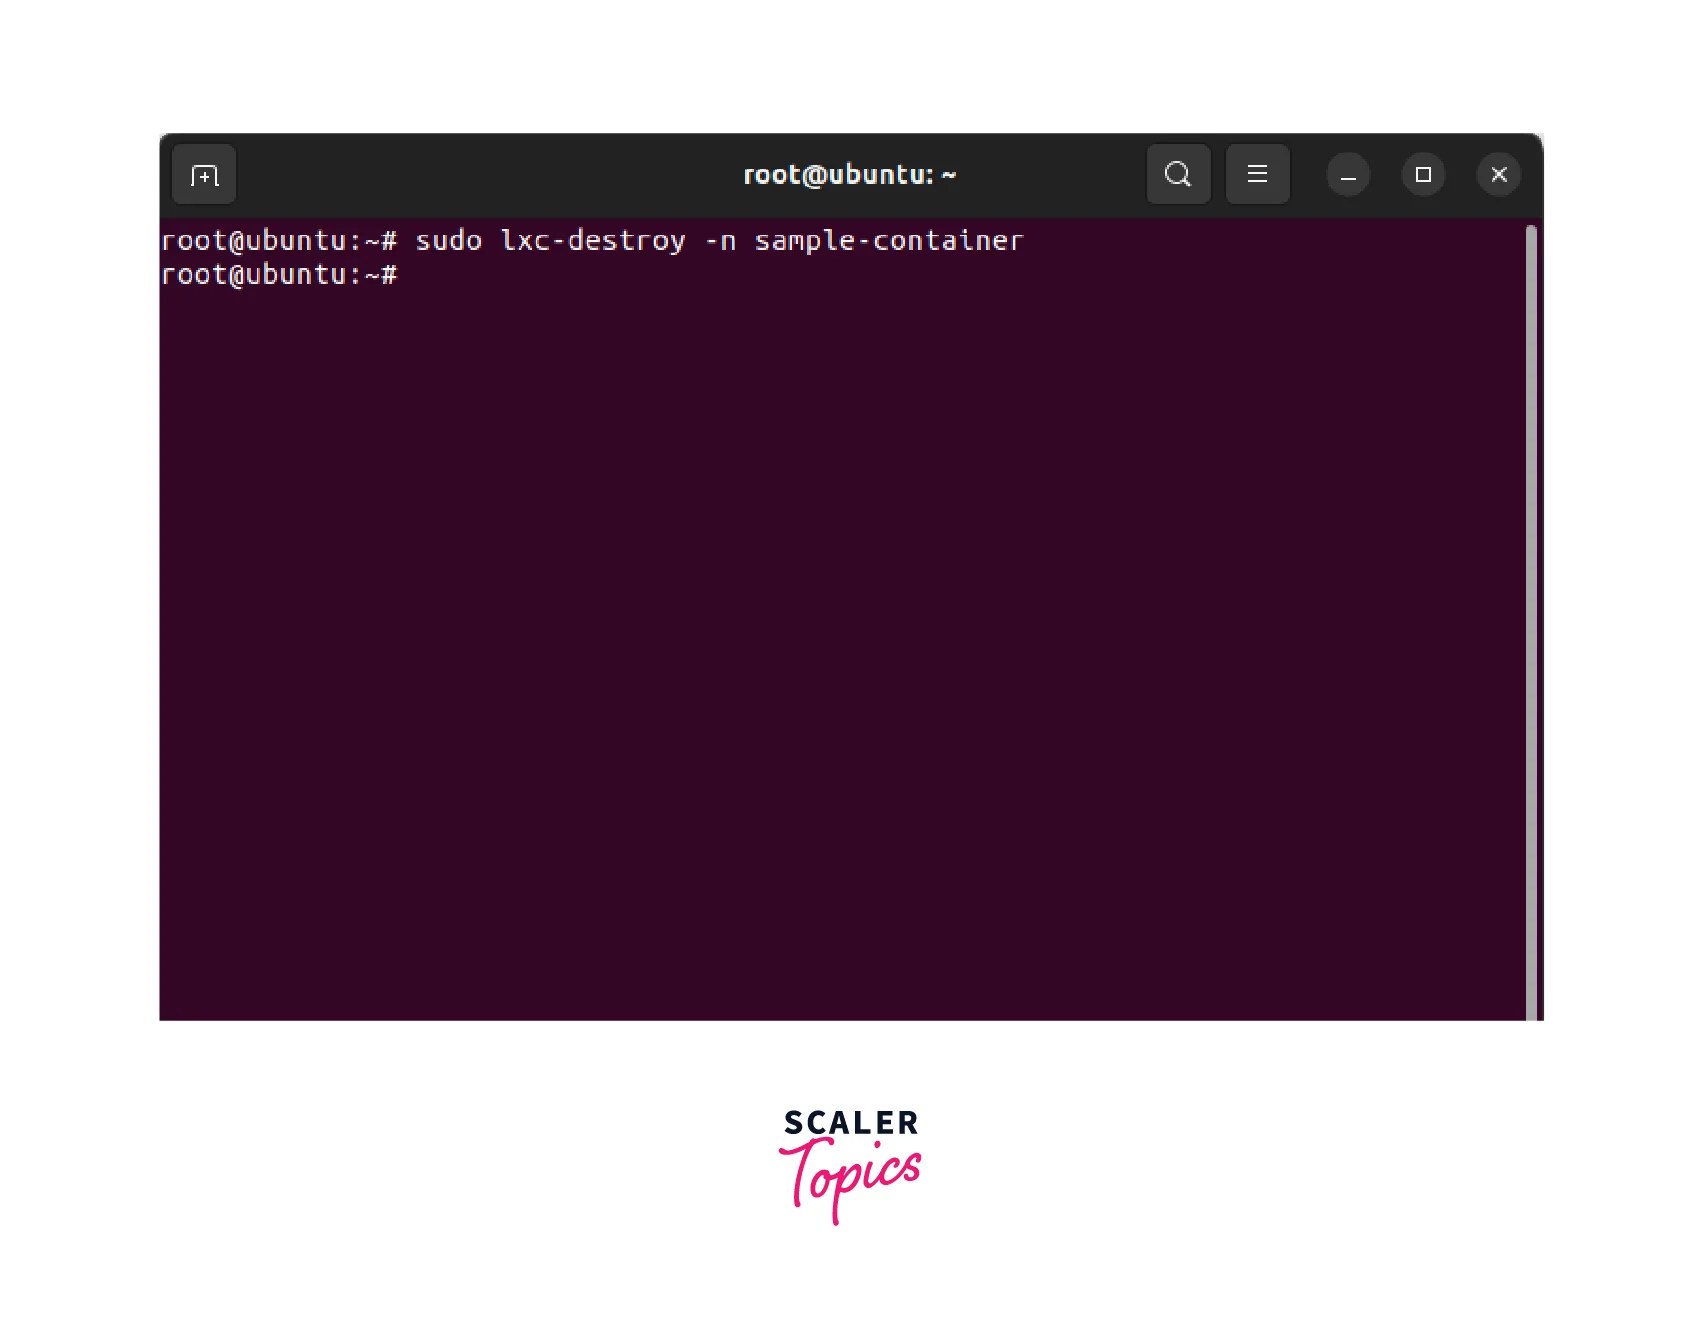Click the scrollbar on the right edge
Screen dimensions: 1700x1328
coord(1533,600)
